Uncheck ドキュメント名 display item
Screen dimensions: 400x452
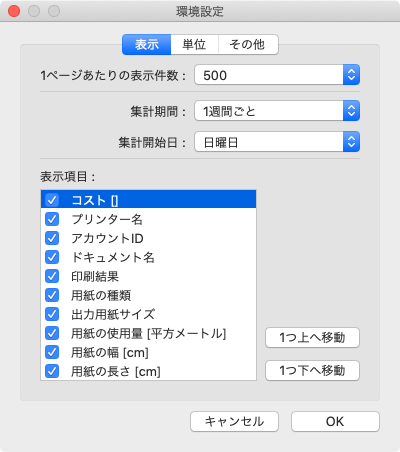(x=52, y=257)
